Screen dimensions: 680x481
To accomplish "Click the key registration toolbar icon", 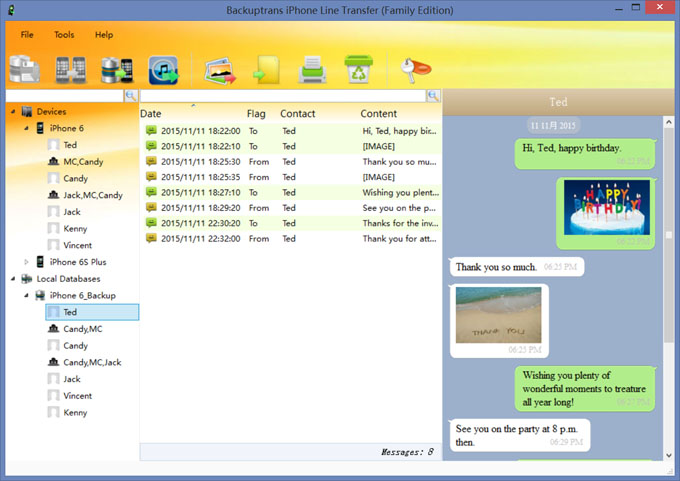I will pos(415,69).
